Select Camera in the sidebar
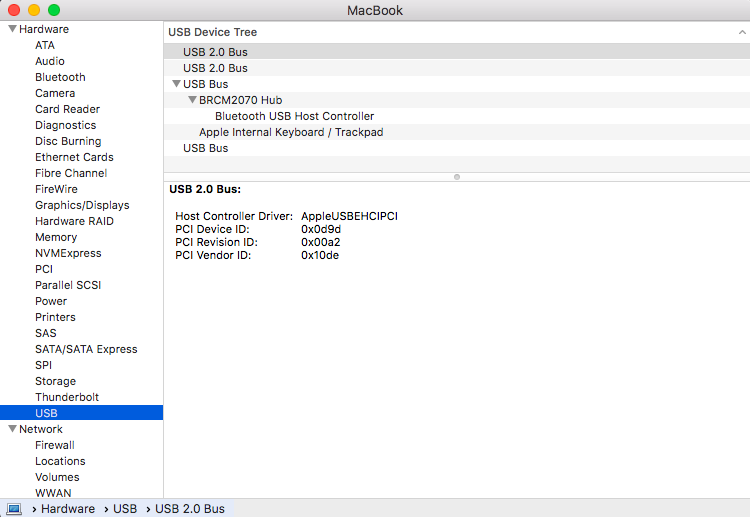This screenshot has height=517, width=750. (55, 93)
